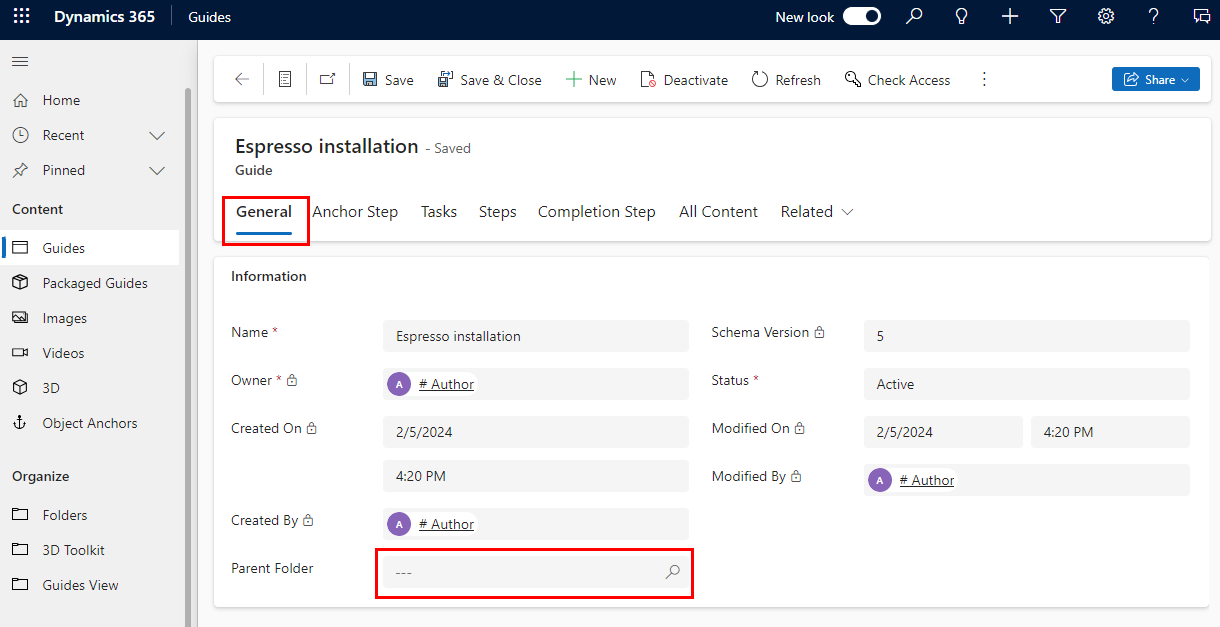
Task: Switch to the Anchor Step tab
Action: click(355, 211)
